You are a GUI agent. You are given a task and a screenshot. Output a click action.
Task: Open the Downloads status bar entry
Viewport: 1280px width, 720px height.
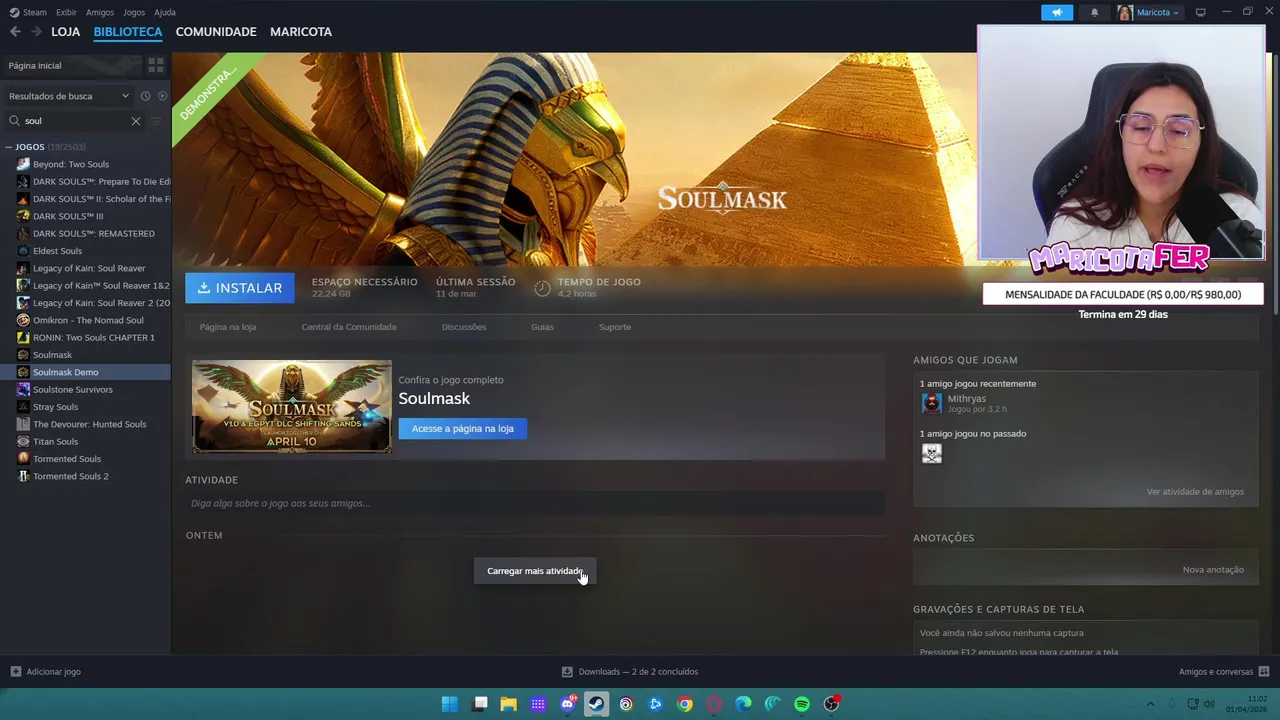(x=630, y=672)
